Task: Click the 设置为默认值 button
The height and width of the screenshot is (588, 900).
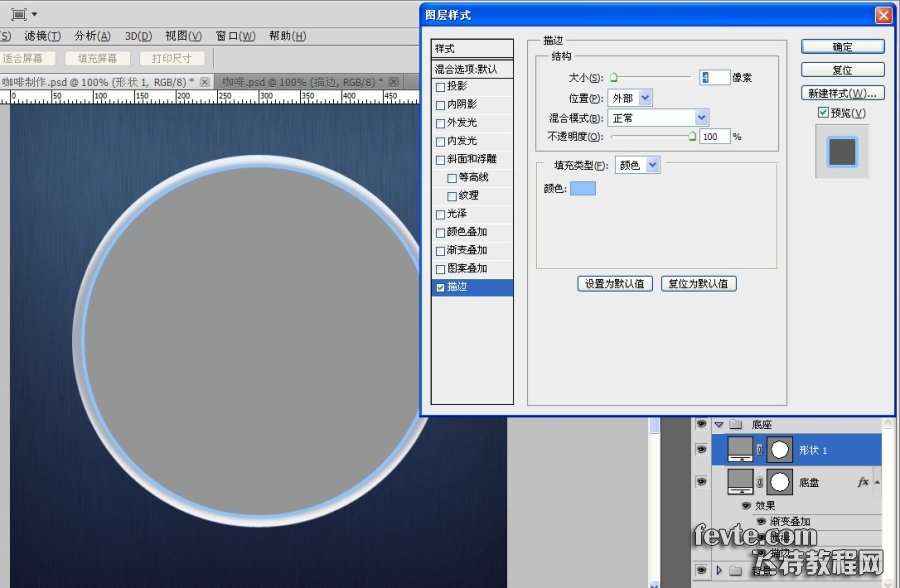Action: [x=615, y=284]
